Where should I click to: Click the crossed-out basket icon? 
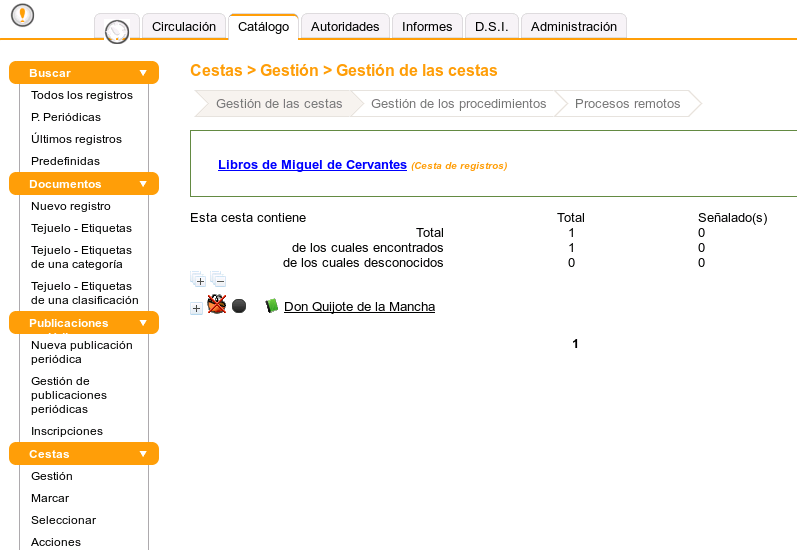[x=217, y=305]
